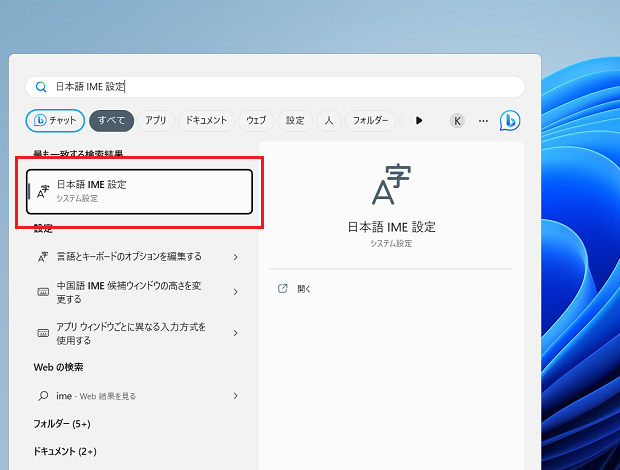
Task: Click language icon beside 言語とキーボードのオプション
Action: 43,257
